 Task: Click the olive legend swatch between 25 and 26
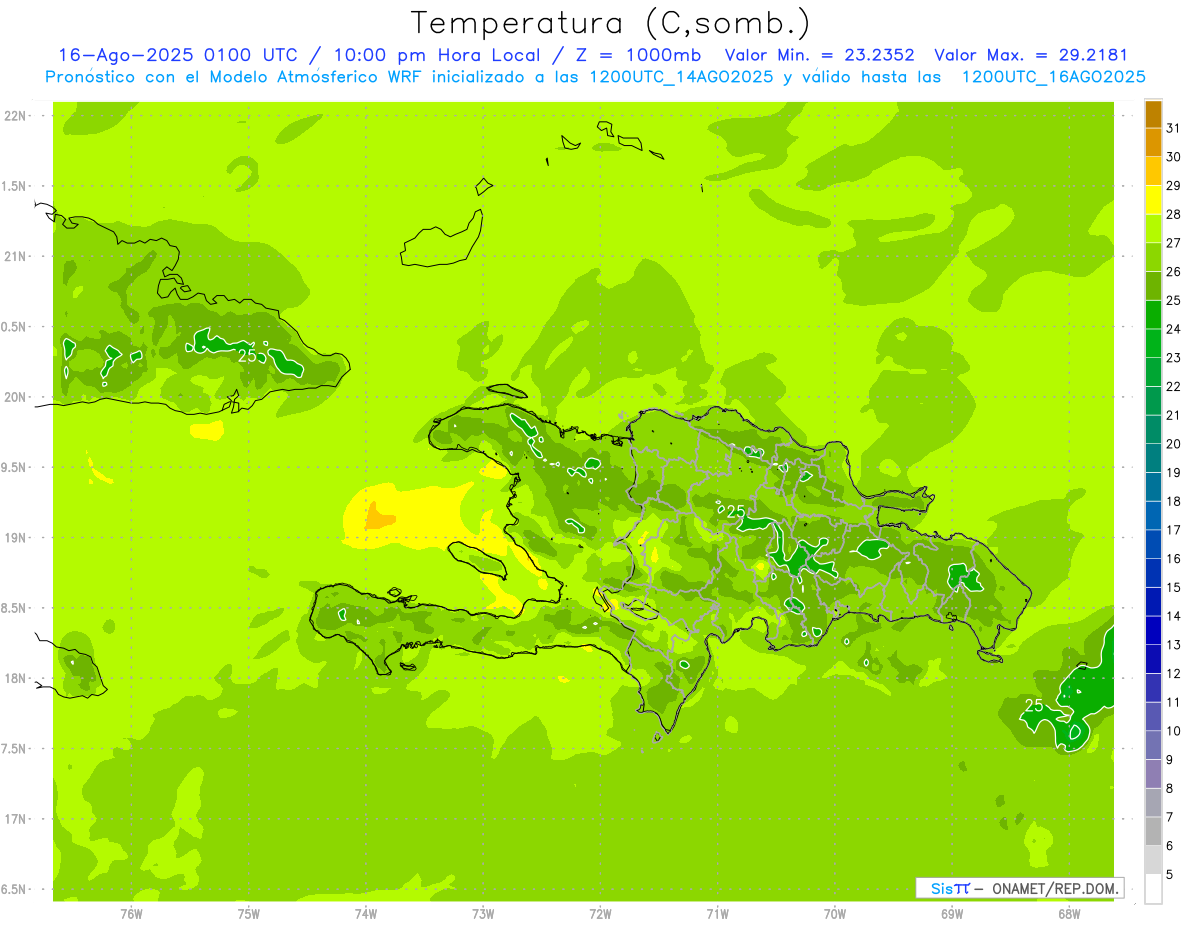(x=1153, y=286)
